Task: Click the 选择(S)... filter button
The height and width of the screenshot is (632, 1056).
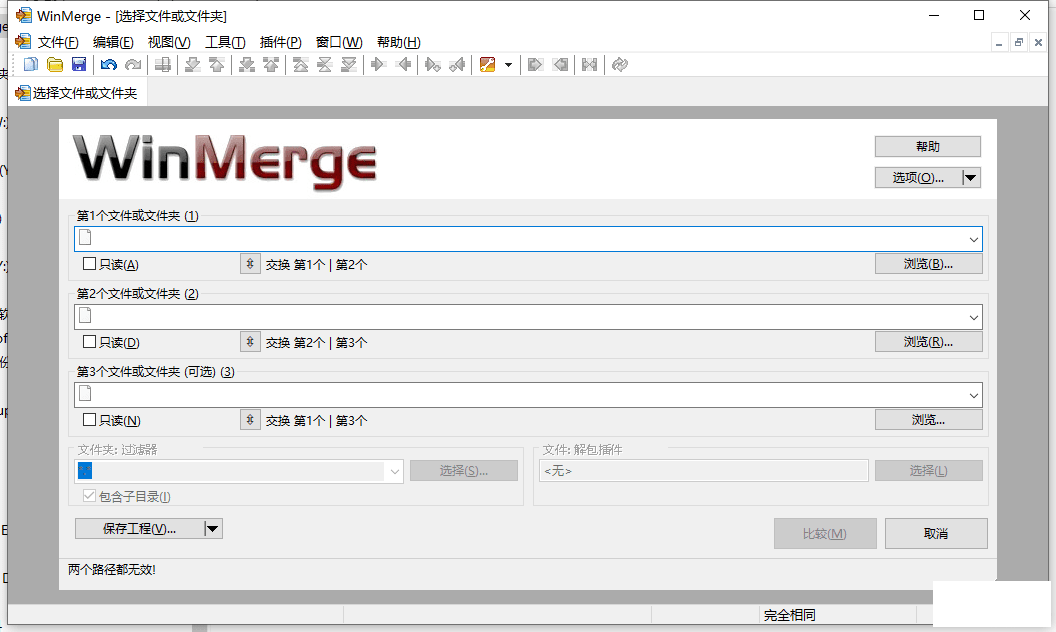Action: [x=463, y=470]
